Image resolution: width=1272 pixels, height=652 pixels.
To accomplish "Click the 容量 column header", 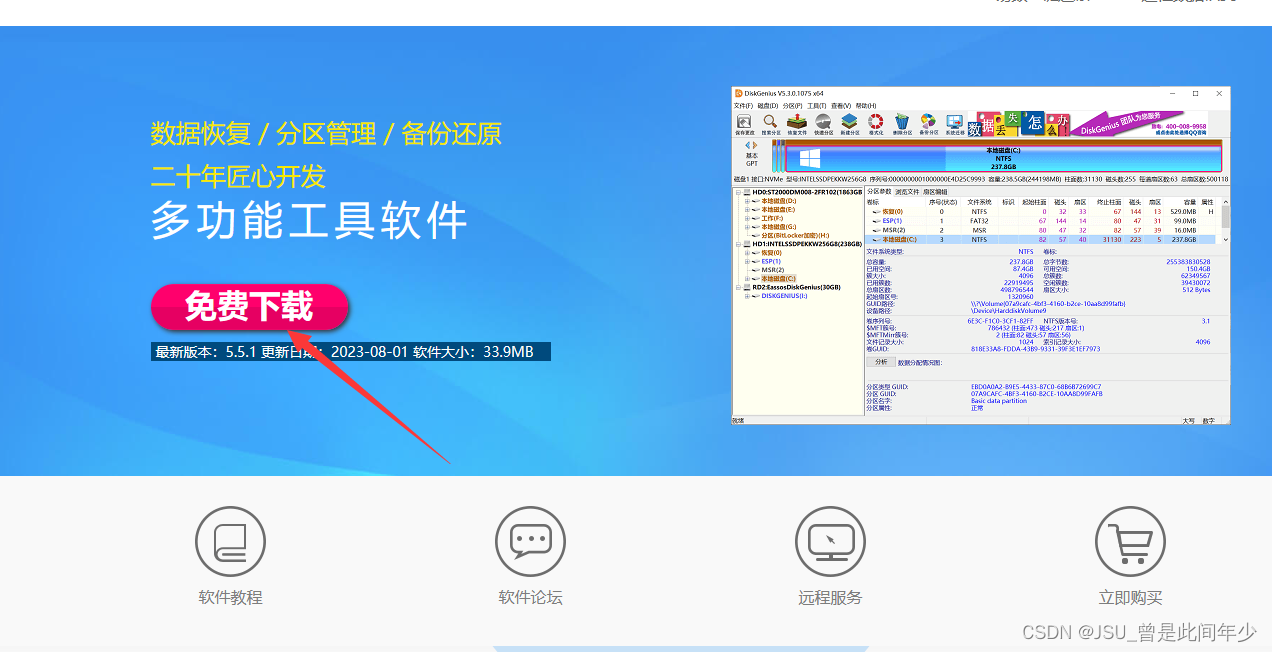I will [1181, 202].
